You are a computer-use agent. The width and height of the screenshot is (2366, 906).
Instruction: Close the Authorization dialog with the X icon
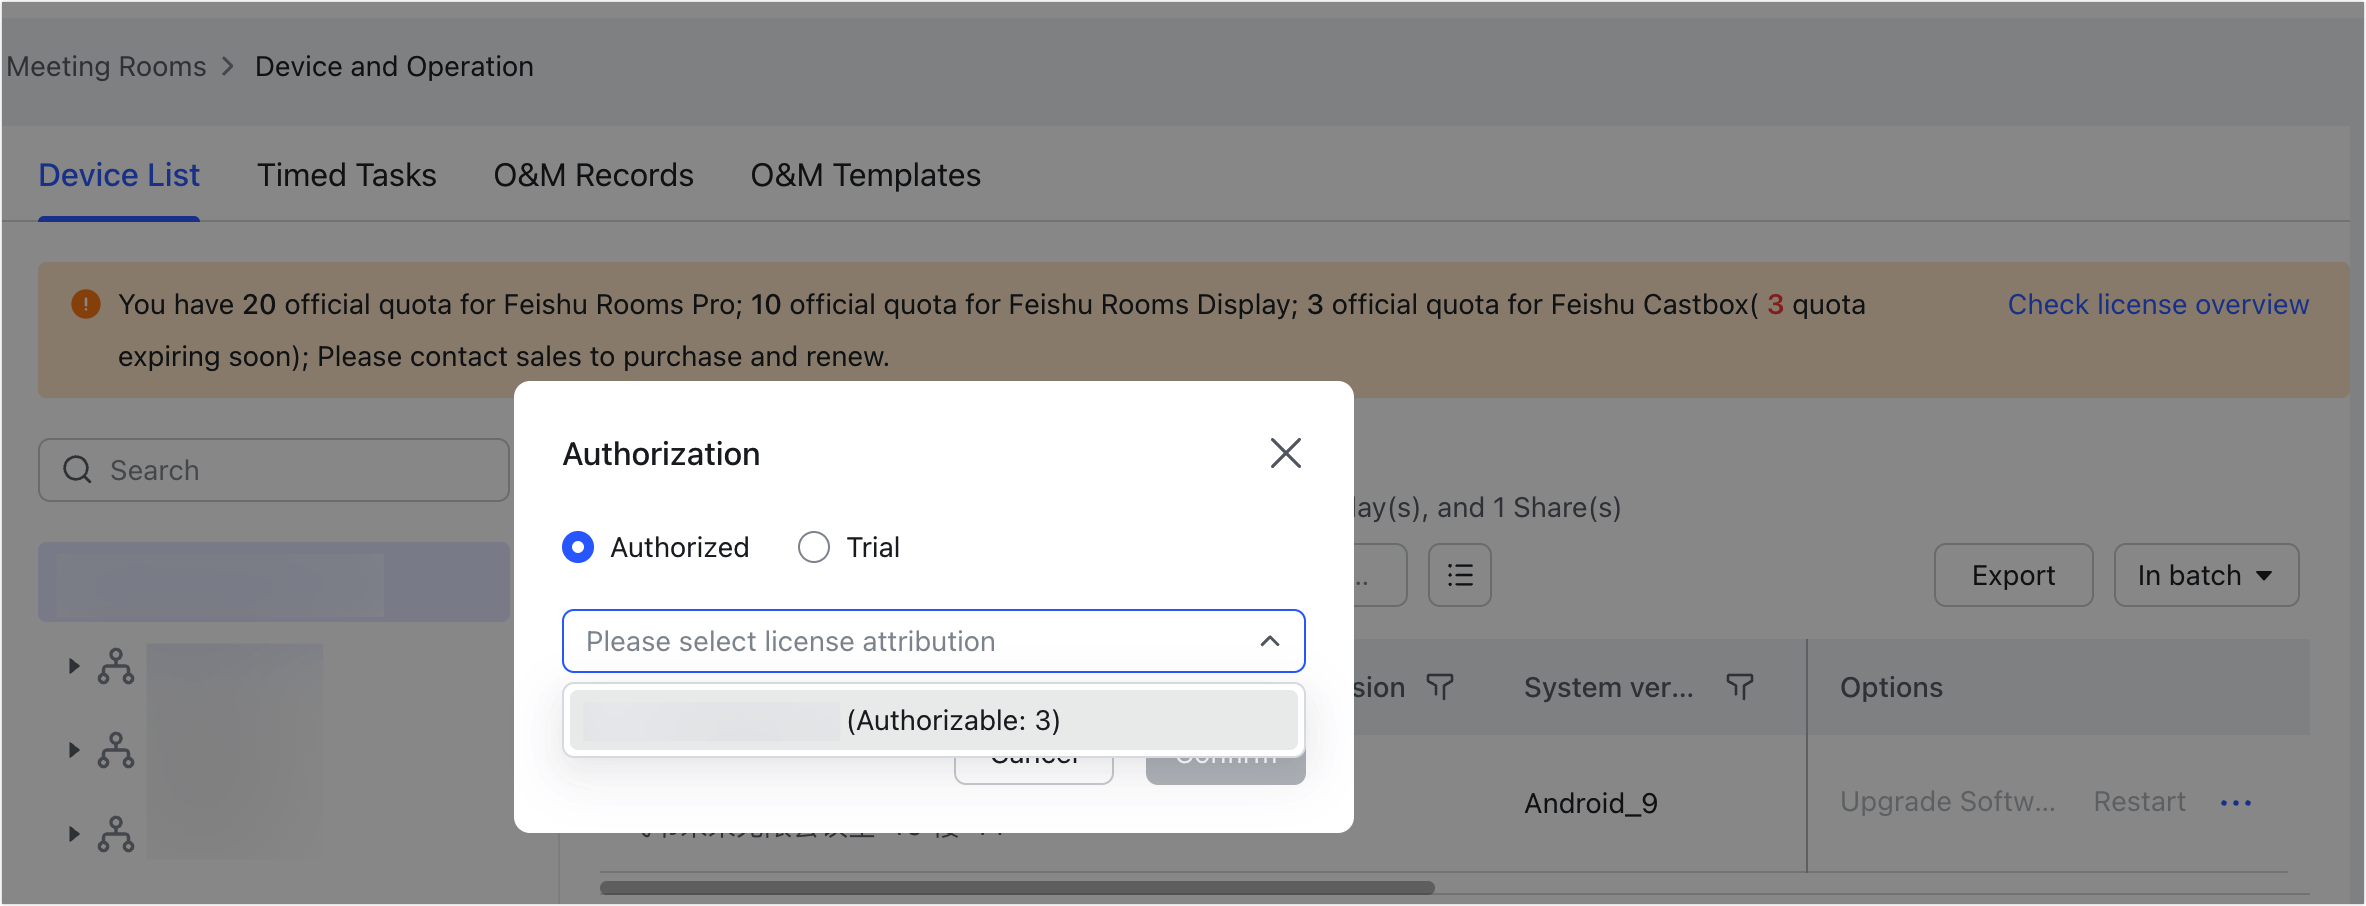click(1286, 453)
